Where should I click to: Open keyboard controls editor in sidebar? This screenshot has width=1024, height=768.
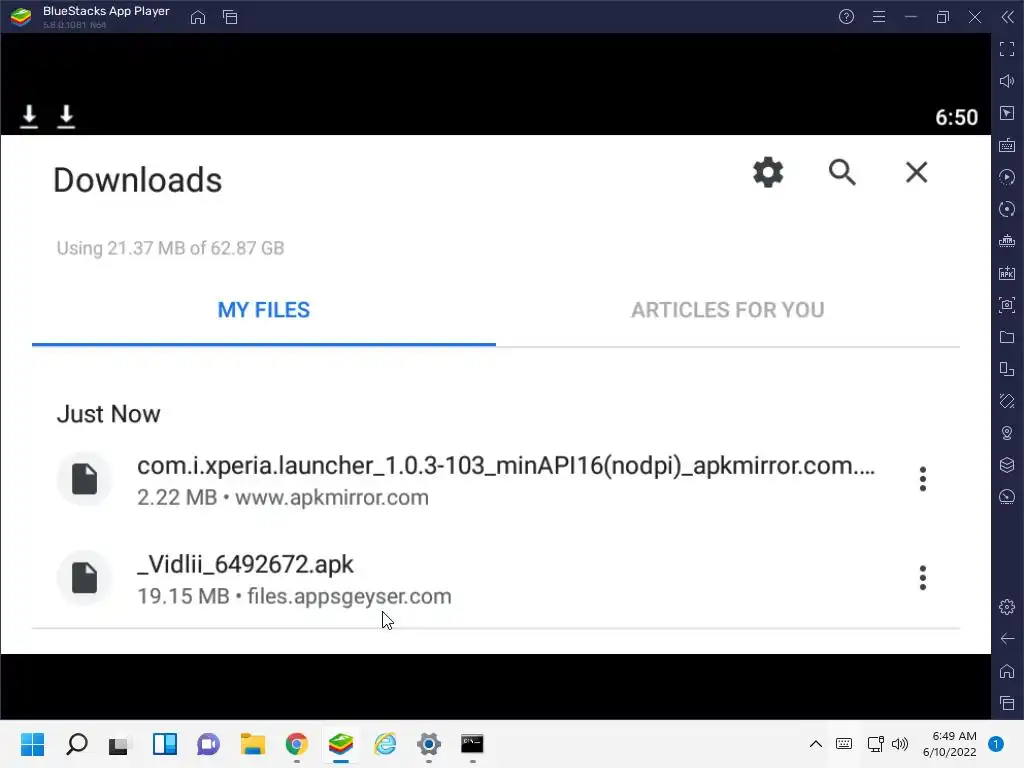tap(1007, 145)
